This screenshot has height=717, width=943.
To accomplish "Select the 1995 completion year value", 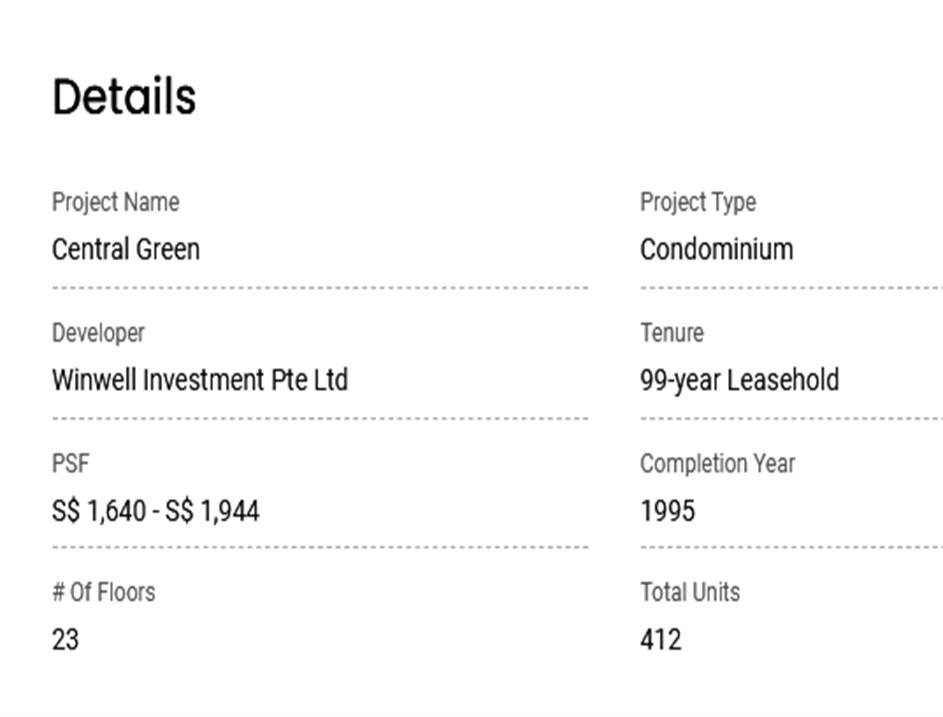I will pyautogui.click(x=667, y=511).
